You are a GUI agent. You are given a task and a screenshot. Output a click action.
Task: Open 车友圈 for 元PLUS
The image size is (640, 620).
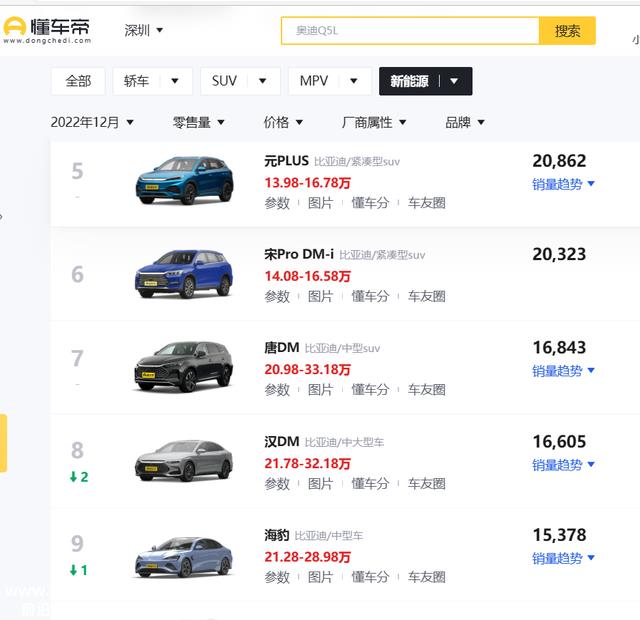pos(427,203)
